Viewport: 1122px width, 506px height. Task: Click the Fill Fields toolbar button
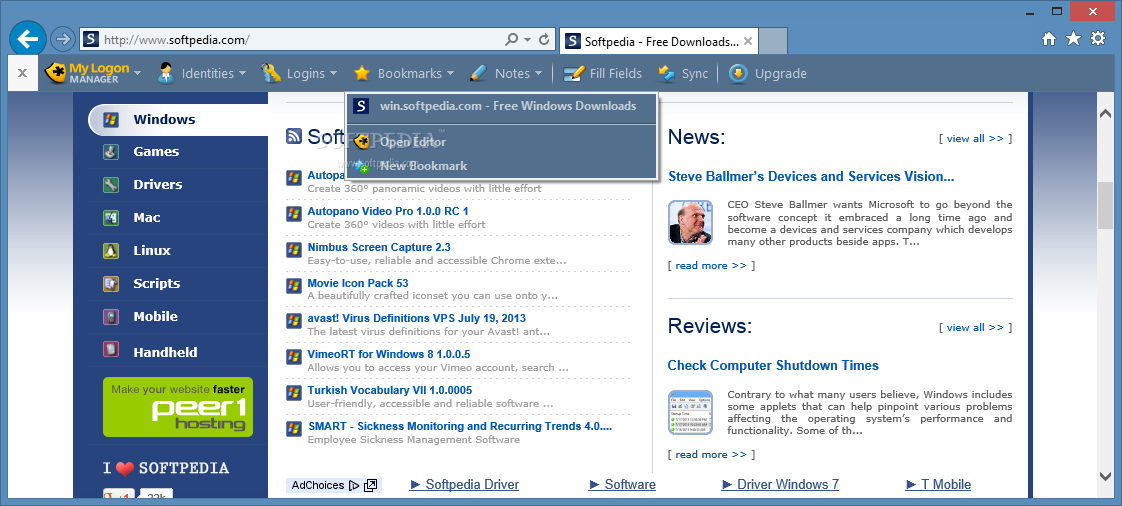pyautogui.click(x=603, y=73)
